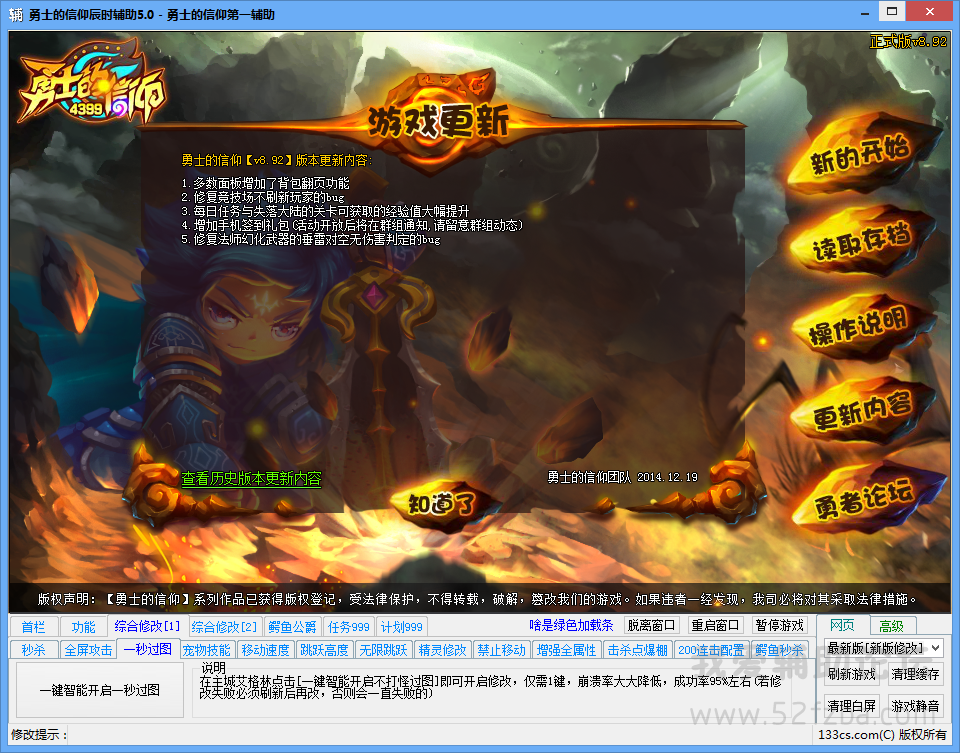Switch to the 功能 tab
The height and width of the screenshot is (753, 960).
(x=83, y=627)
